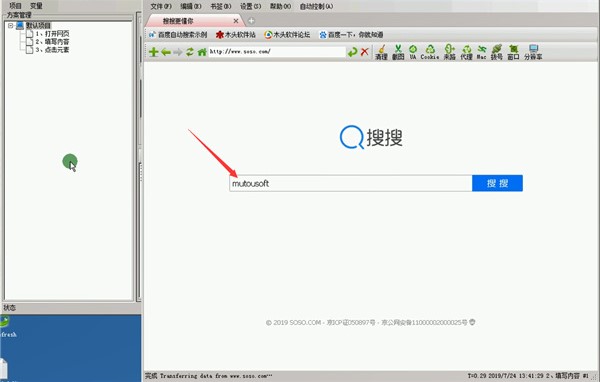This screenshot has height=382, width=600.
Task: Open the Cookie recycle icon
Action: (430, 52)
